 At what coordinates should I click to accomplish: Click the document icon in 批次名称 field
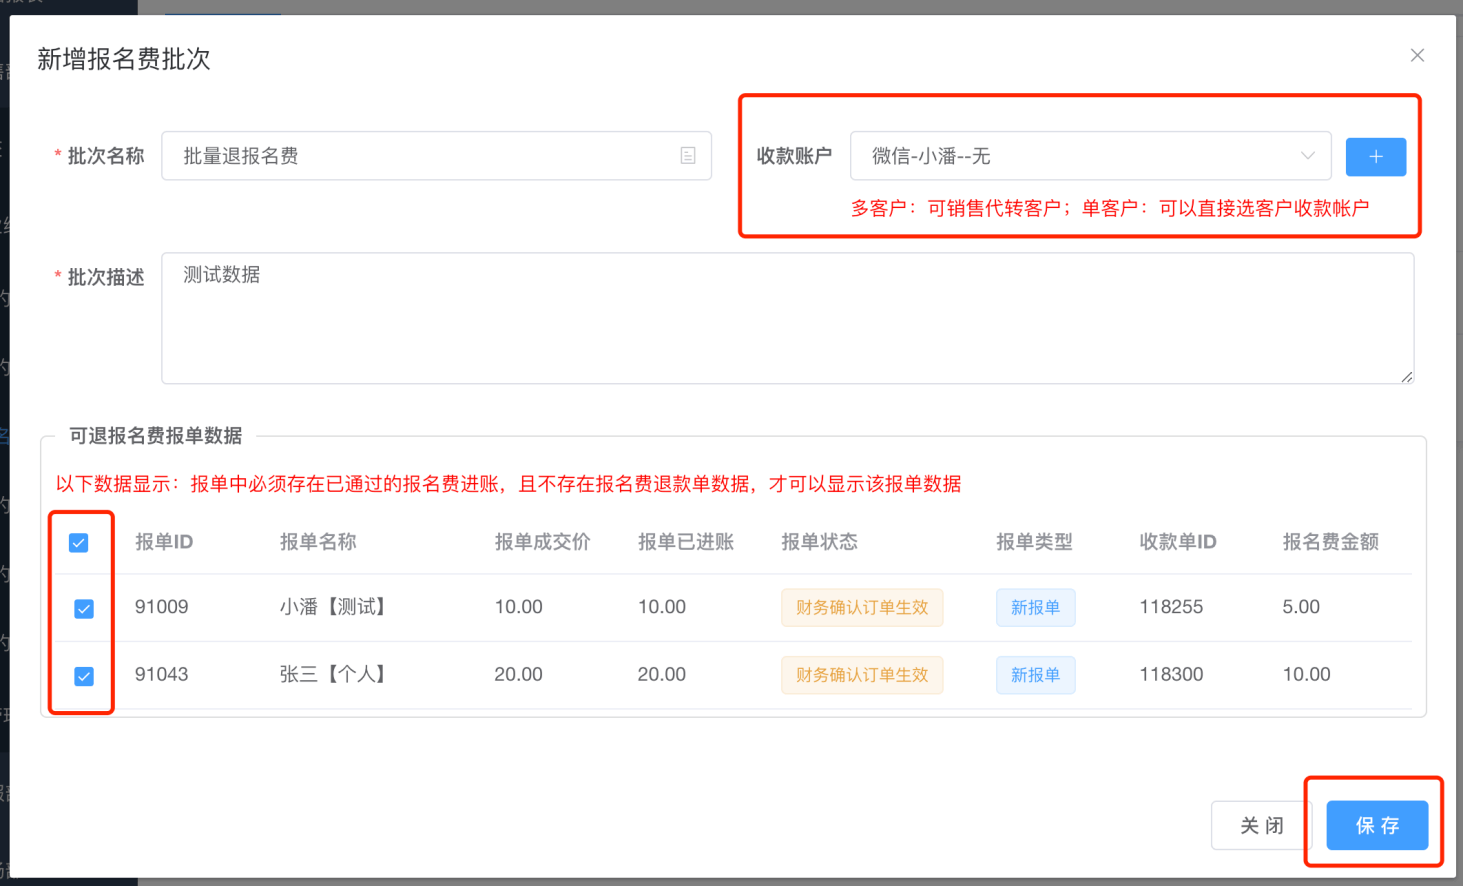[x=688, y=156]
